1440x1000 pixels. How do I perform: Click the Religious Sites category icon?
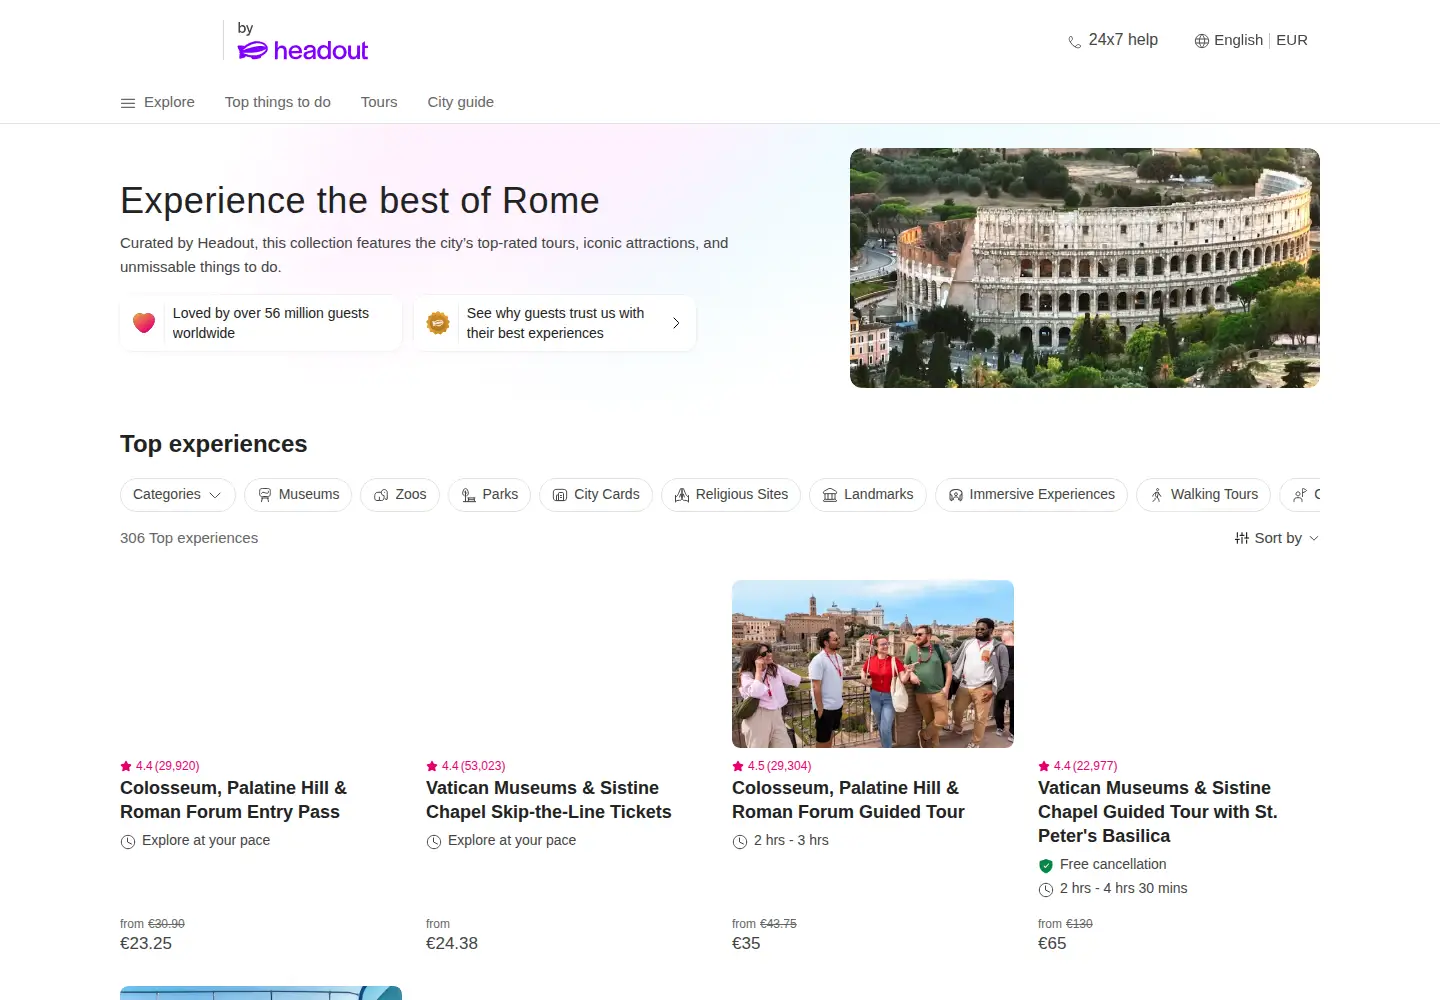[682, 495]
